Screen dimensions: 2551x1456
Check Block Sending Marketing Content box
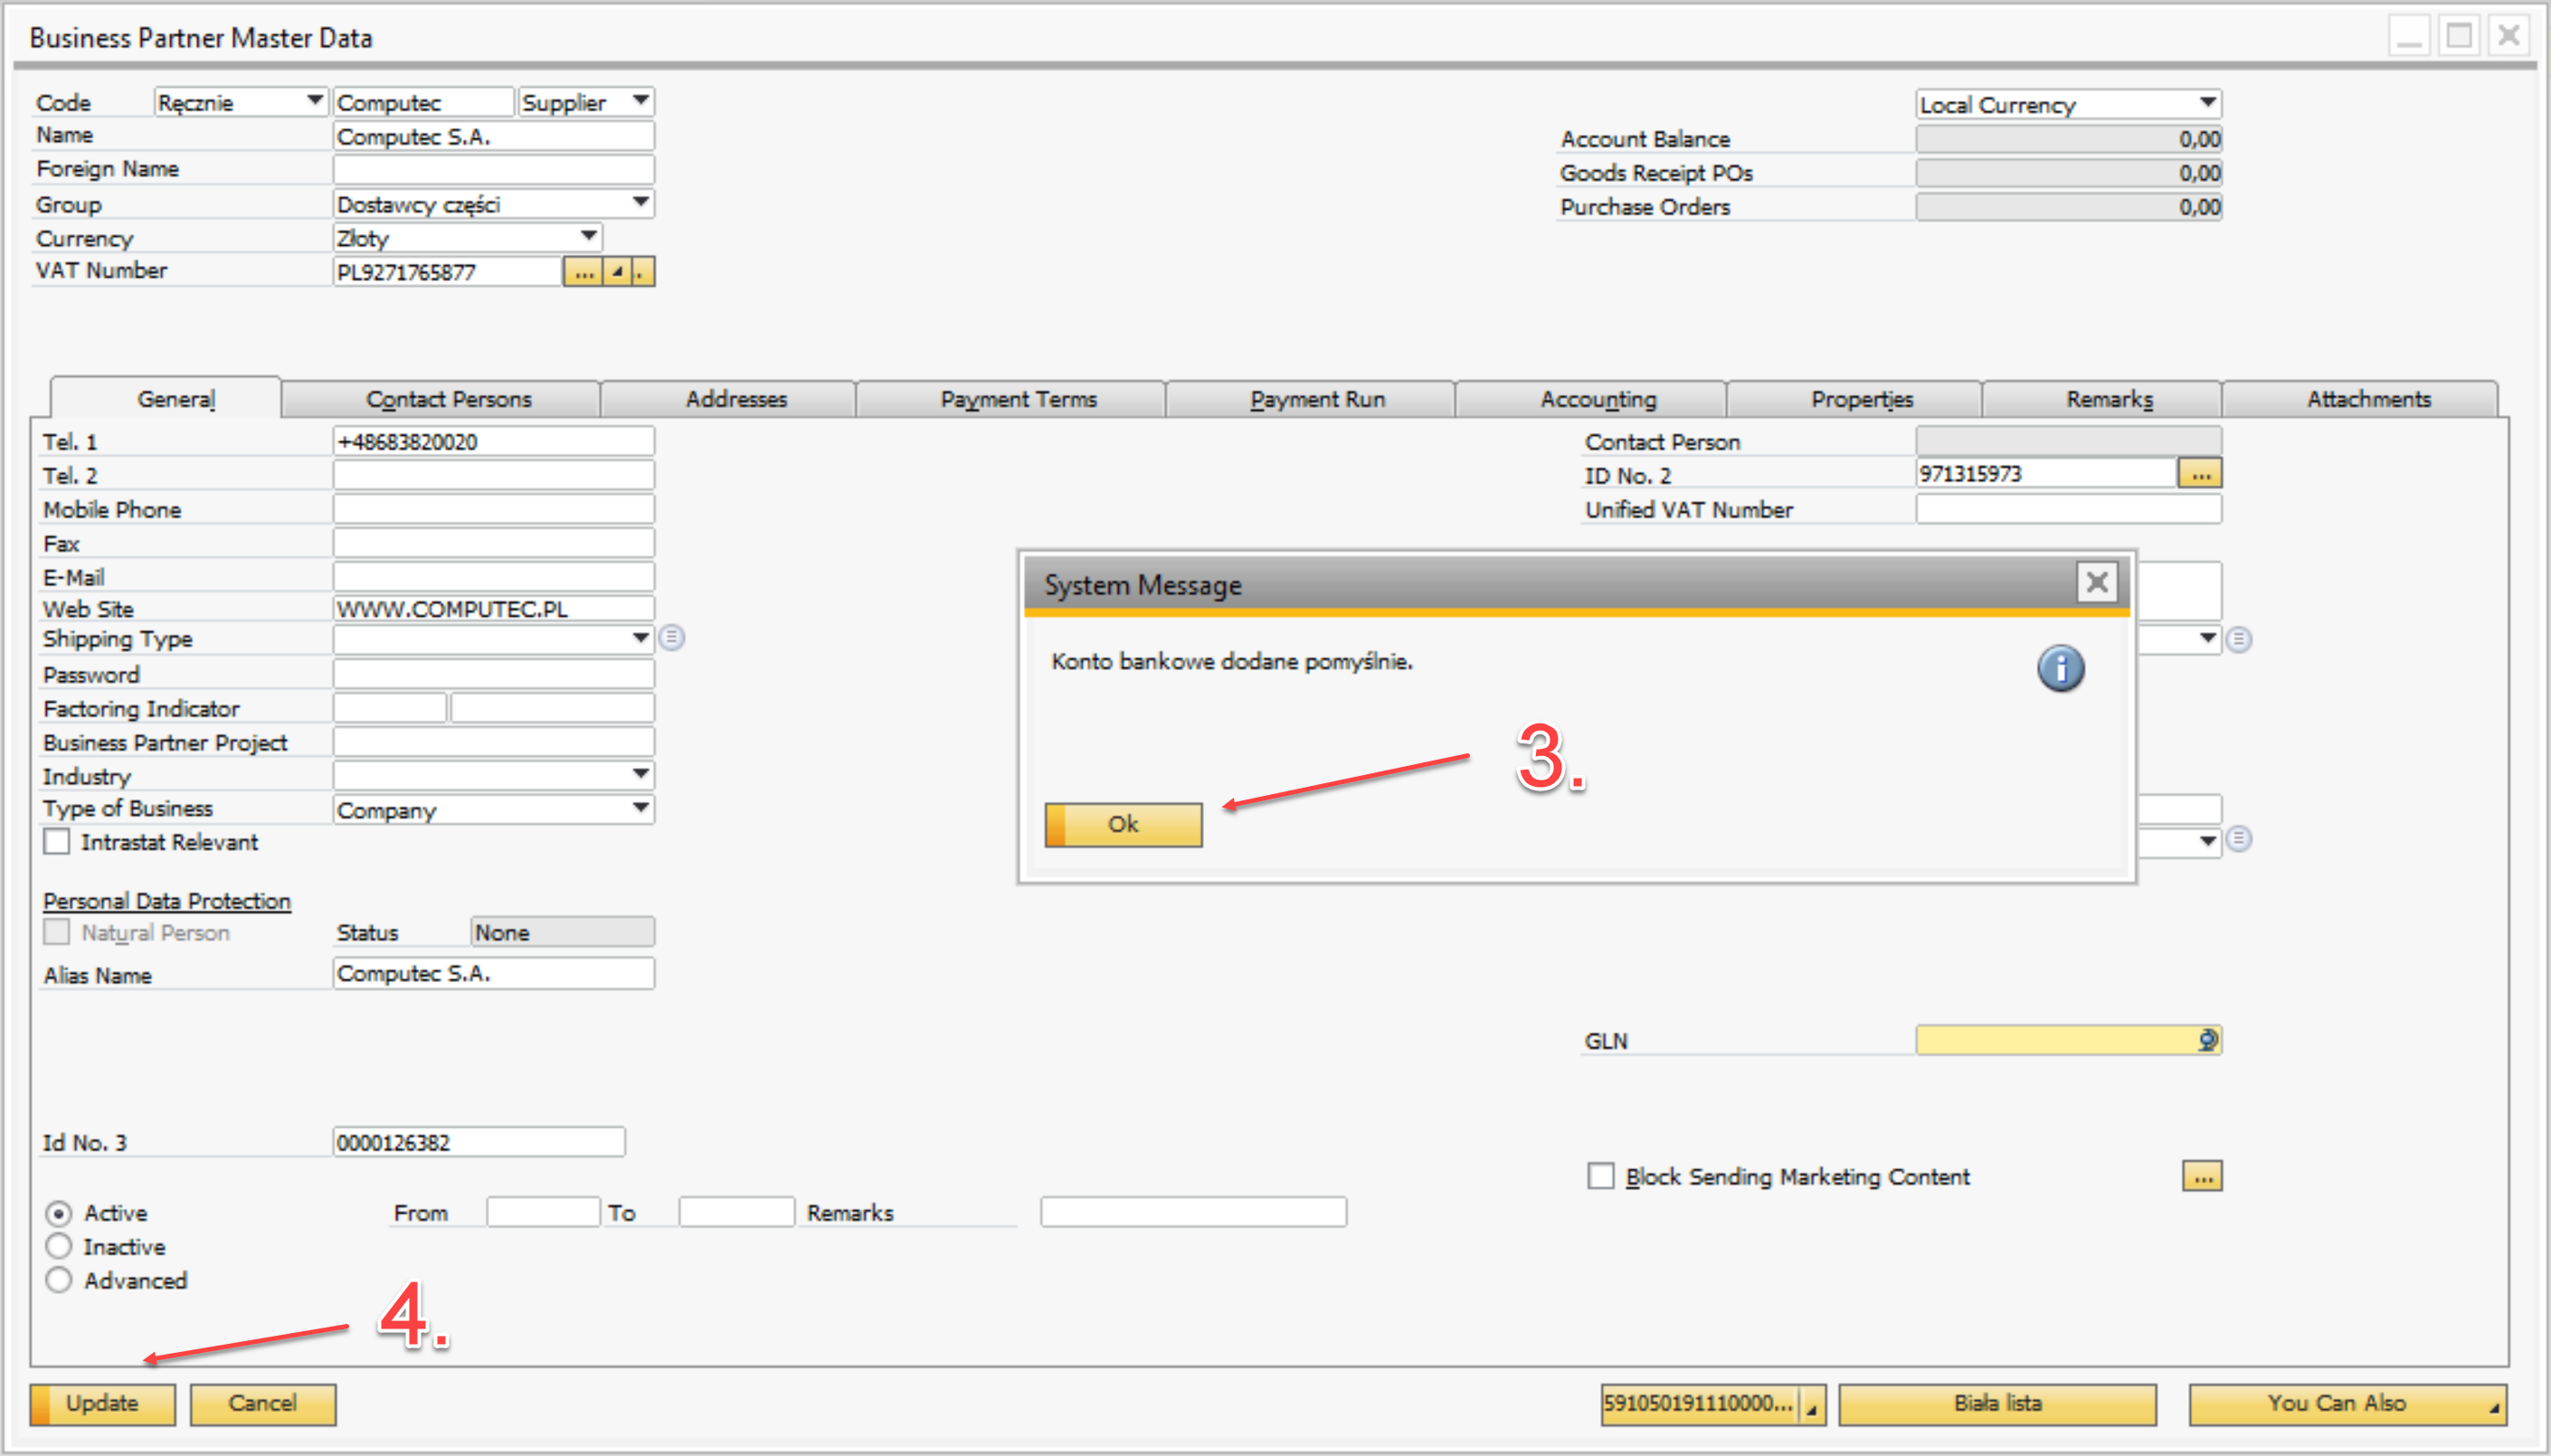(x=1600, y=1176)
